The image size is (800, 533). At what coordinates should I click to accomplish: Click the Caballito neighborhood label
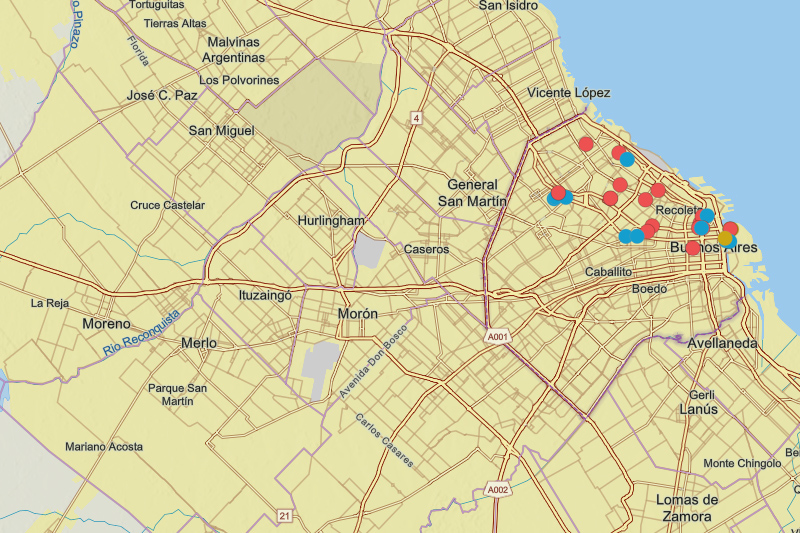[608, 271]
